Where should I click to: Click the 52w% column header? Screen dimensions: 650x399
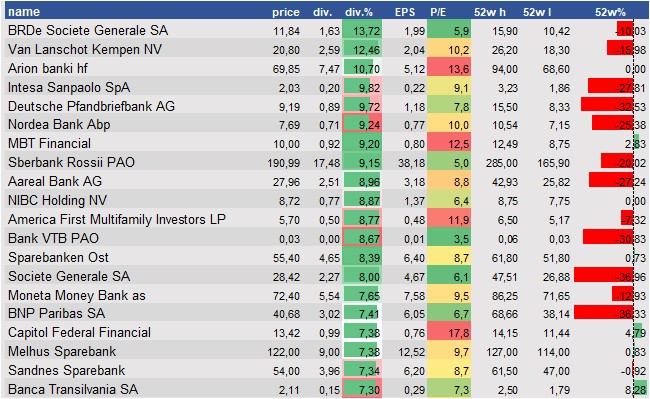[x=610, y=12]
